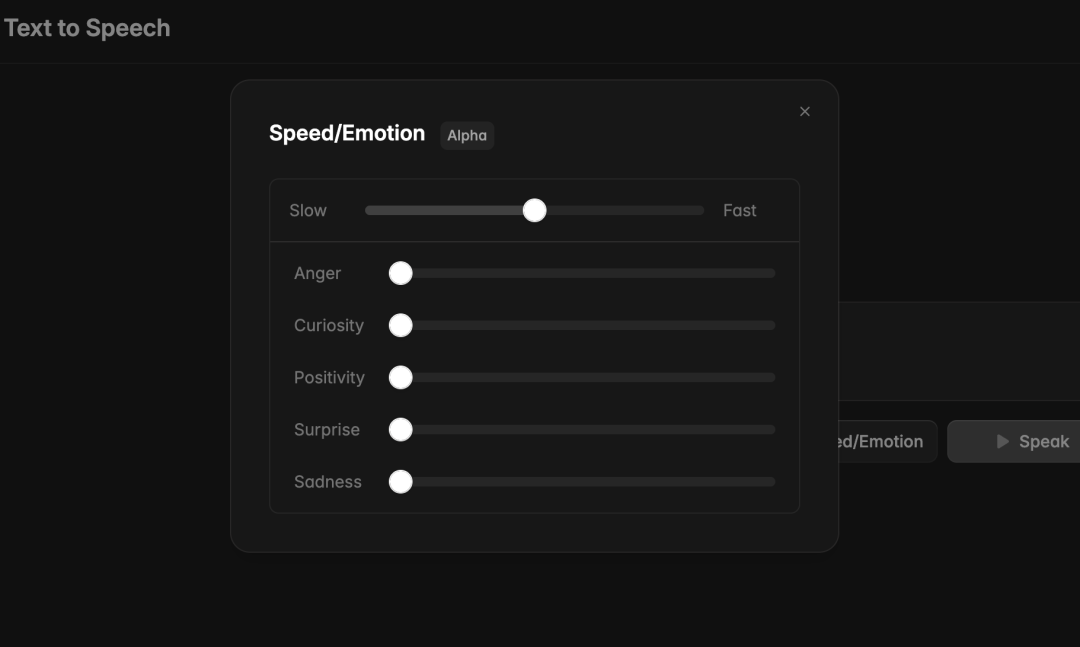
Task: Click the Alpha badge next to the title
Action: [x=467, y=136]
